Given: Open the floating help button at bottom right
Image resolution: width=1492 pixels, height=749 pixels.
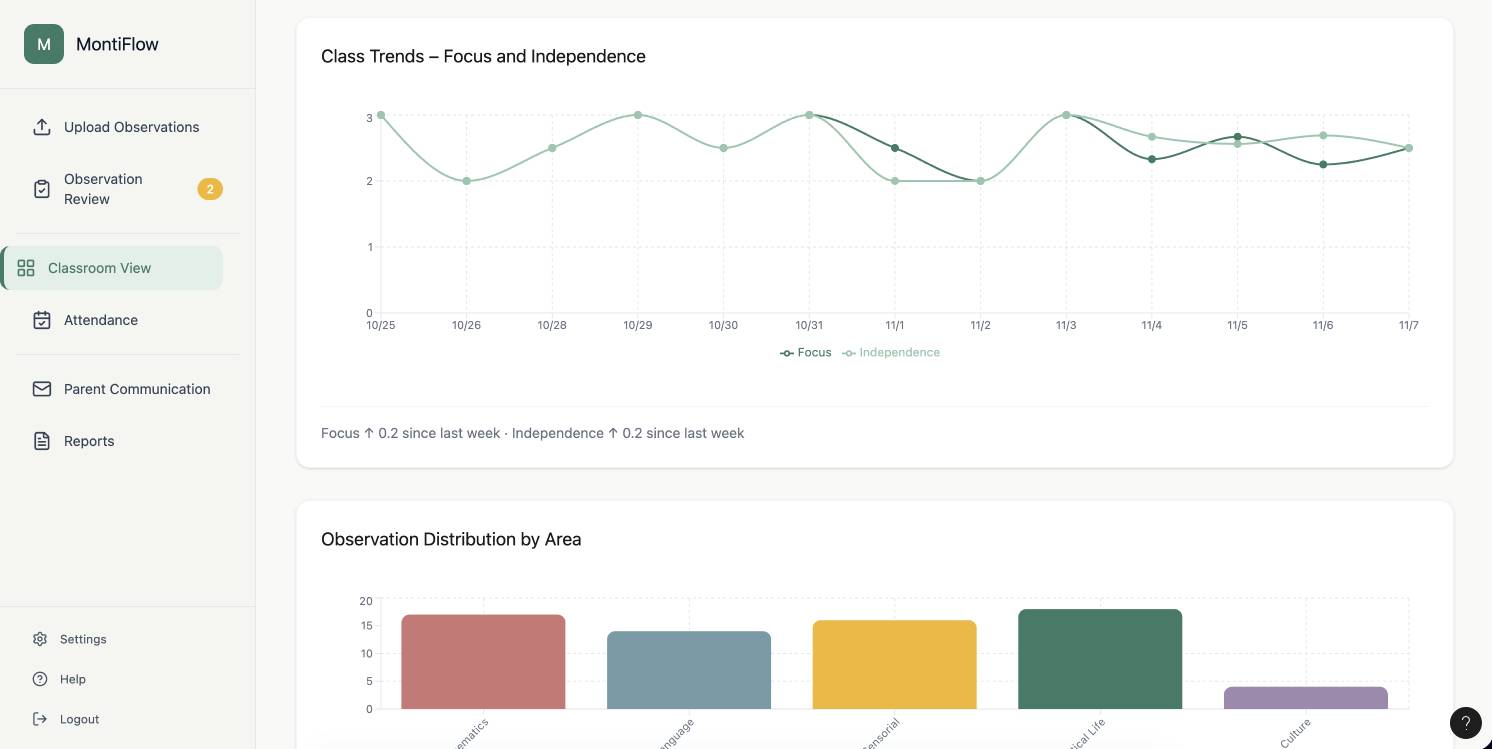Looking at the screenshot, I should (1465, 723).
